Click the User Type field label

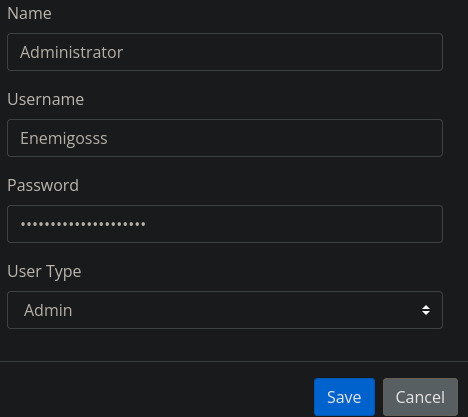pyautogui.click(x=44, y=272)
